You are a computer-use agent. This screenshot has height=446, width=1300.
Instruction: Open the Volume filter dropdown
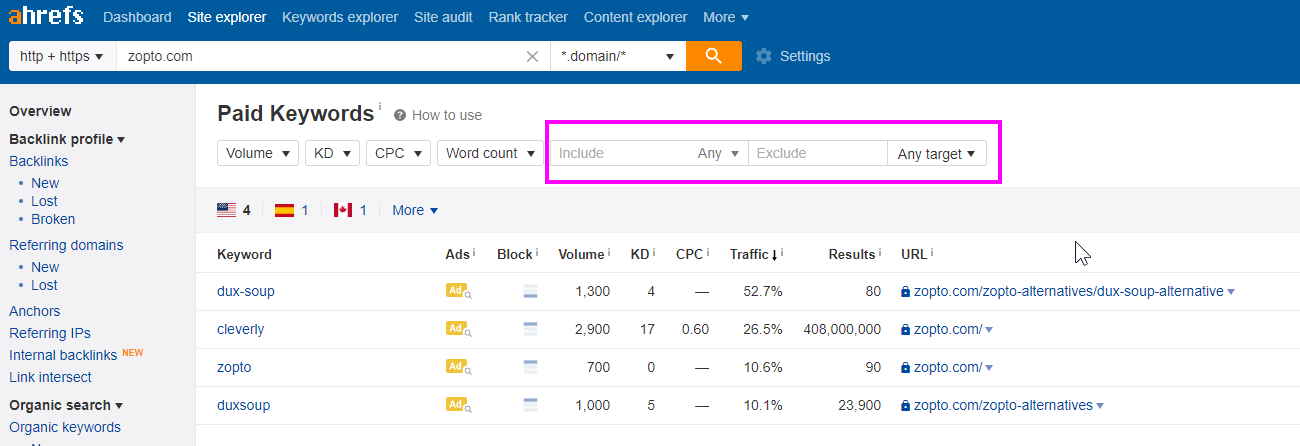coord(258,153)
